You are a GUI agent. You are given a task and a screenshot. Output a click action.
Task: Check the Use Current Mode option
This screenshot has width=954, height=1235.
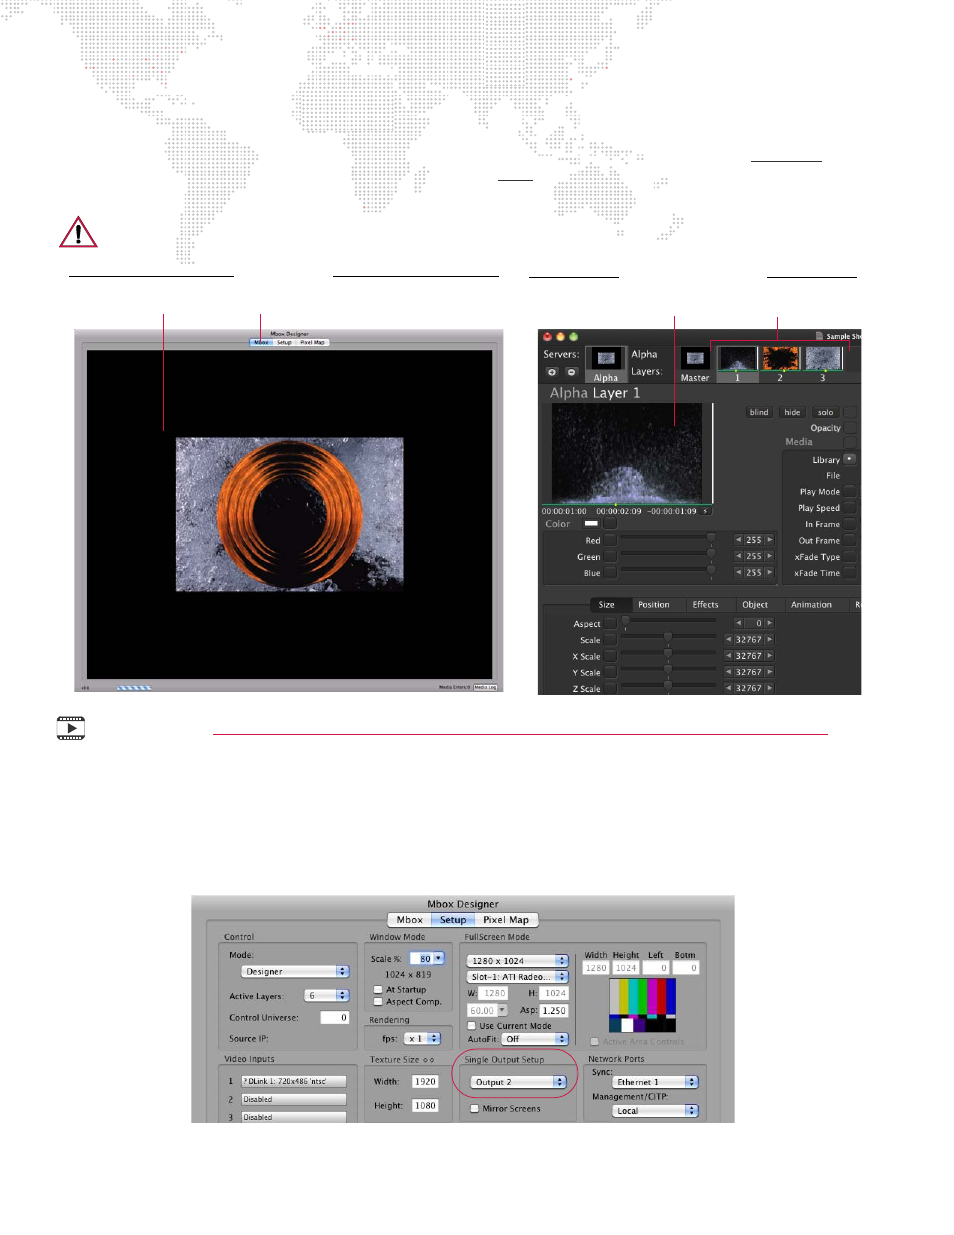472,1026
